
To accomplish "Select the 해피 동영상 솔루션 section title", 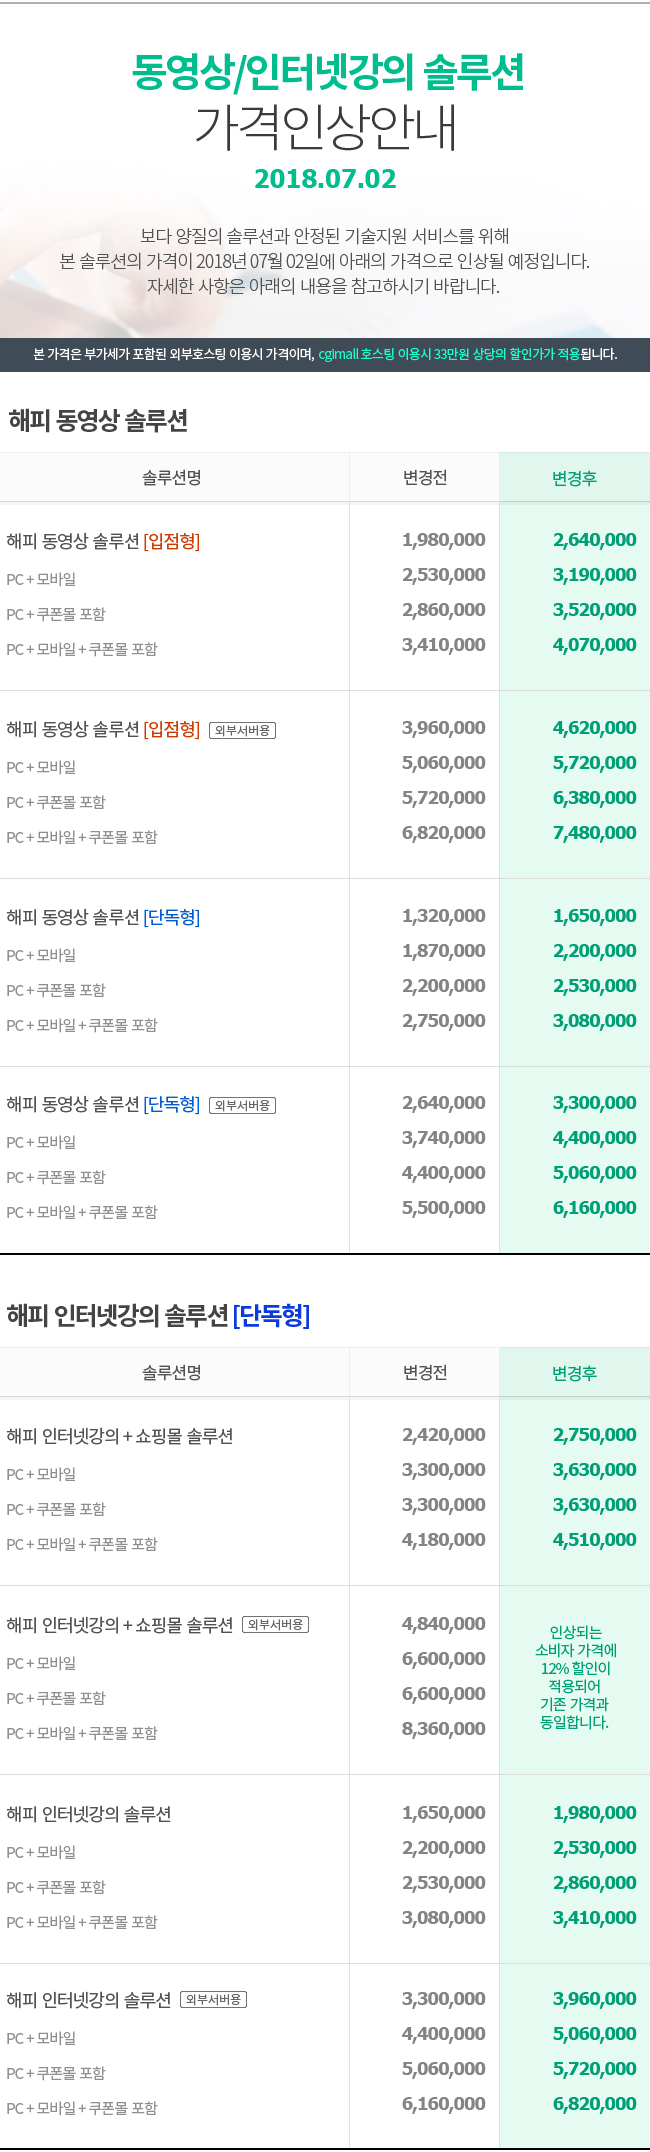I will point(98,420).
